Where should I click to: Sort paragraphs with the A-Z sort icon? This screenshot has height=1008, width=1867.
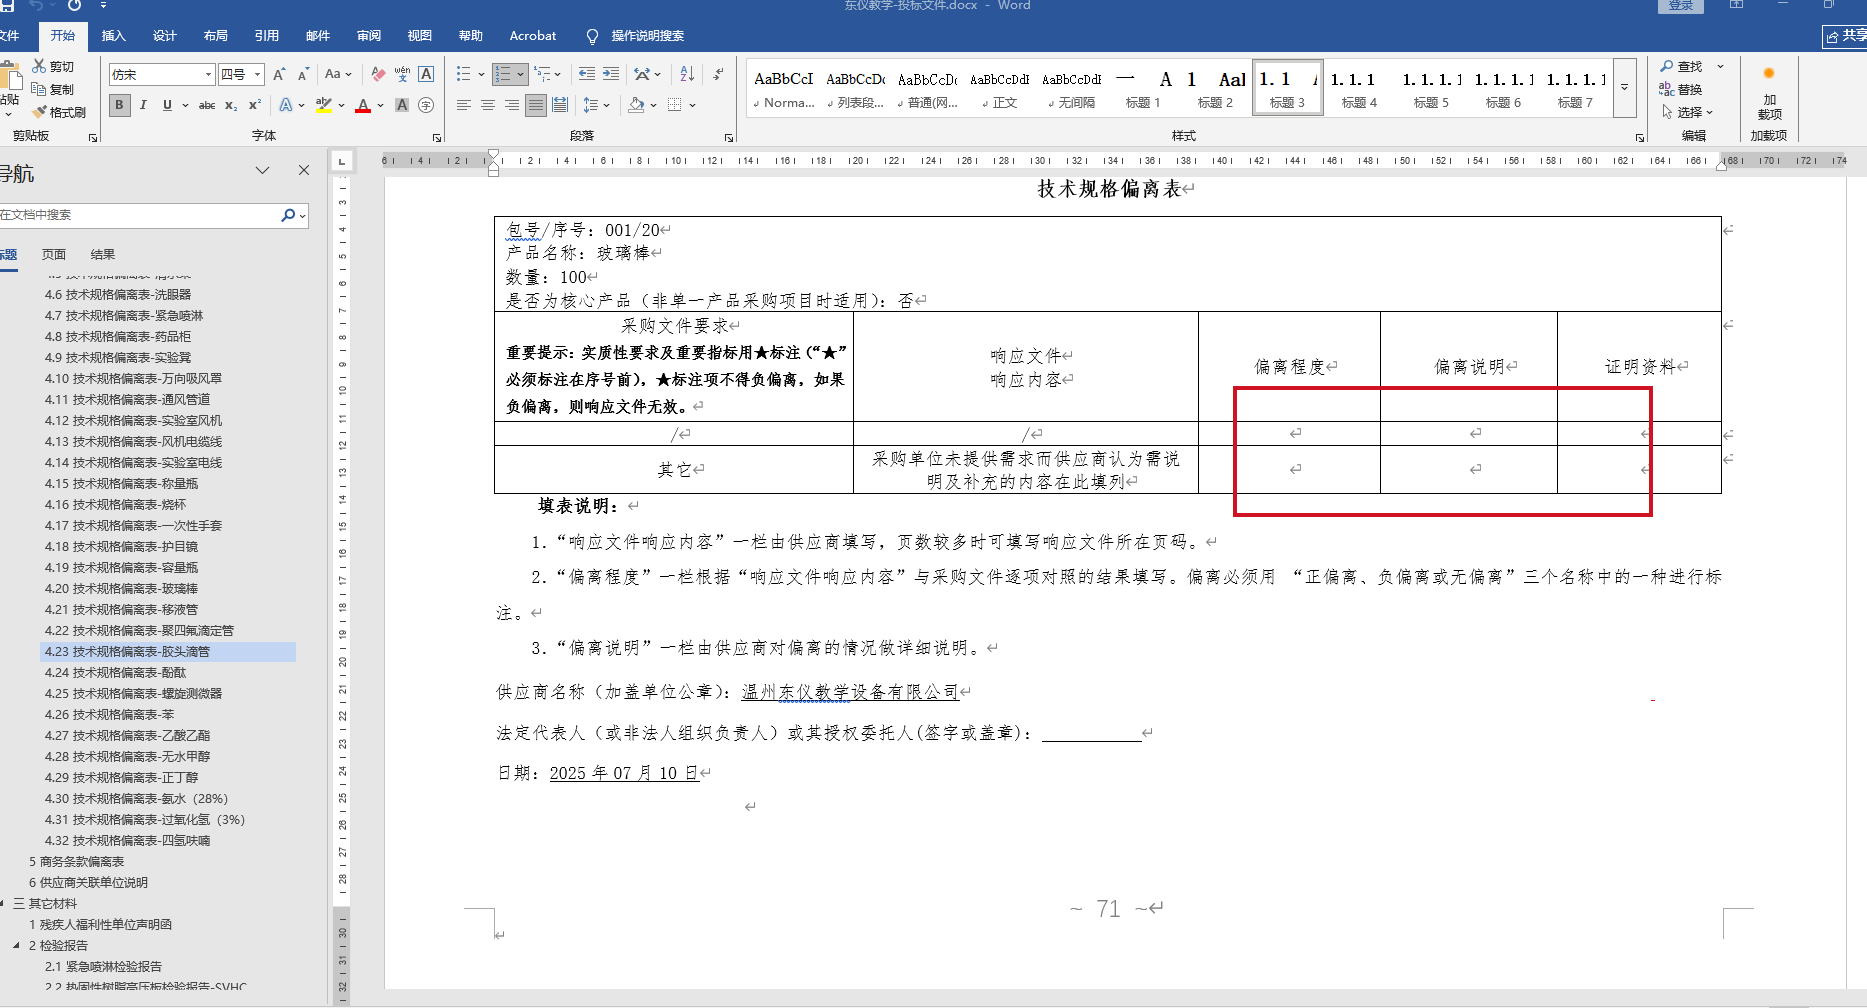687,74
